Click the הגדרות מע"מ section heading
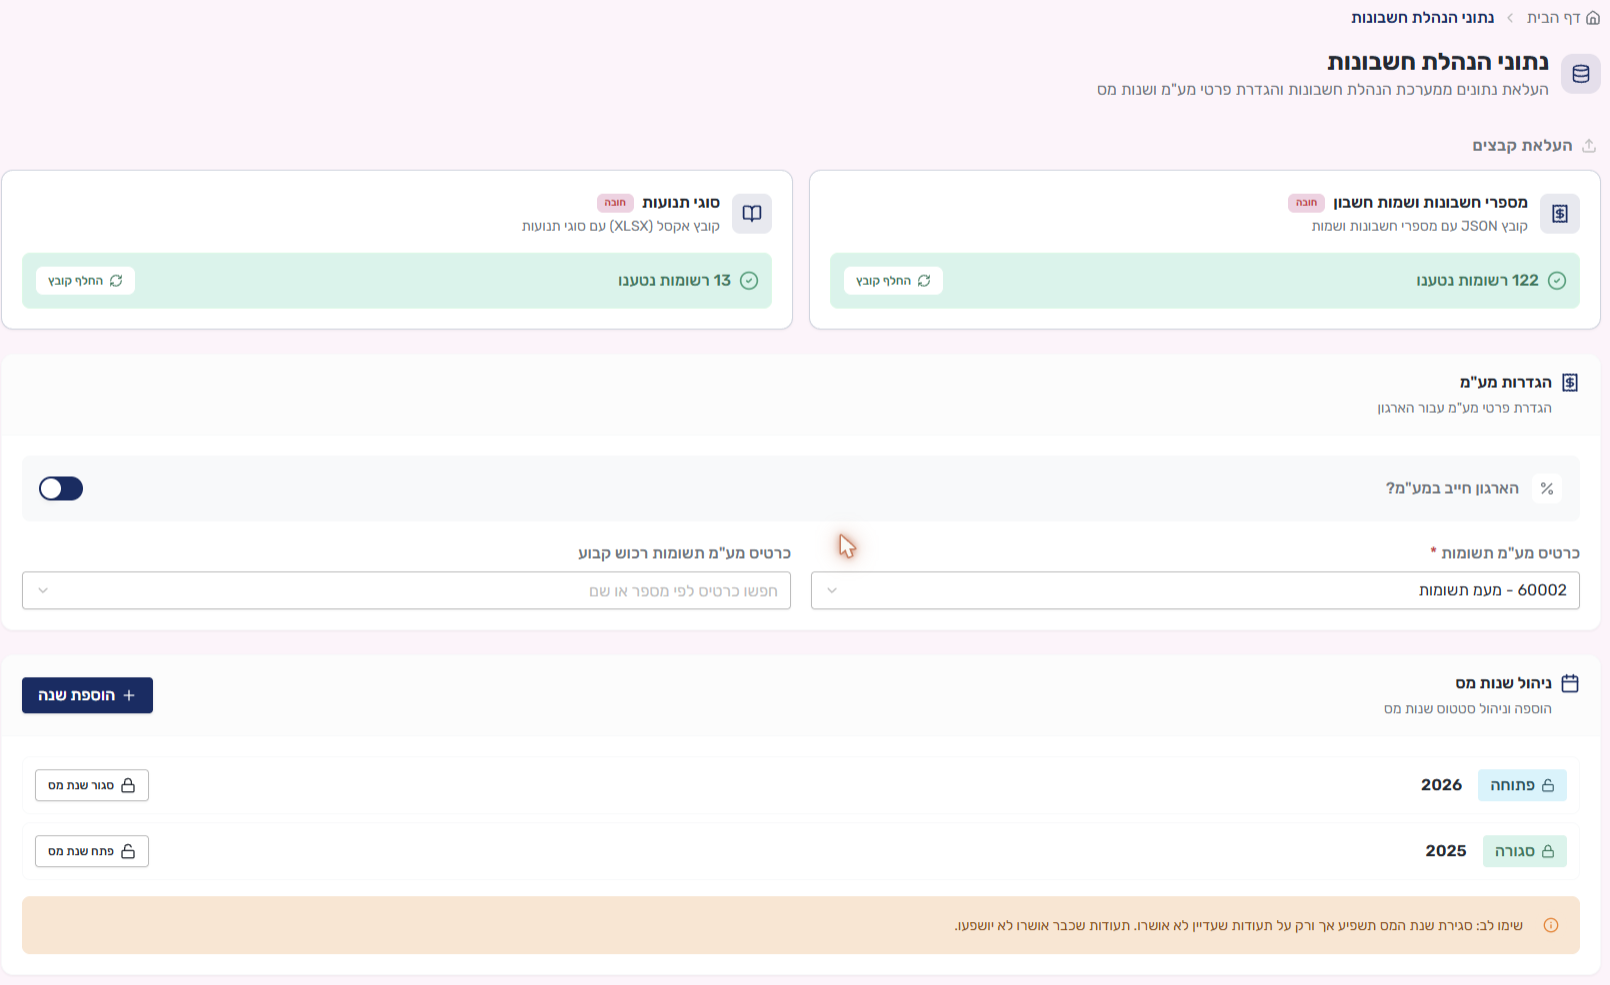The width and height of the screenshot is (1610, 985). (x=1505, y=382)
